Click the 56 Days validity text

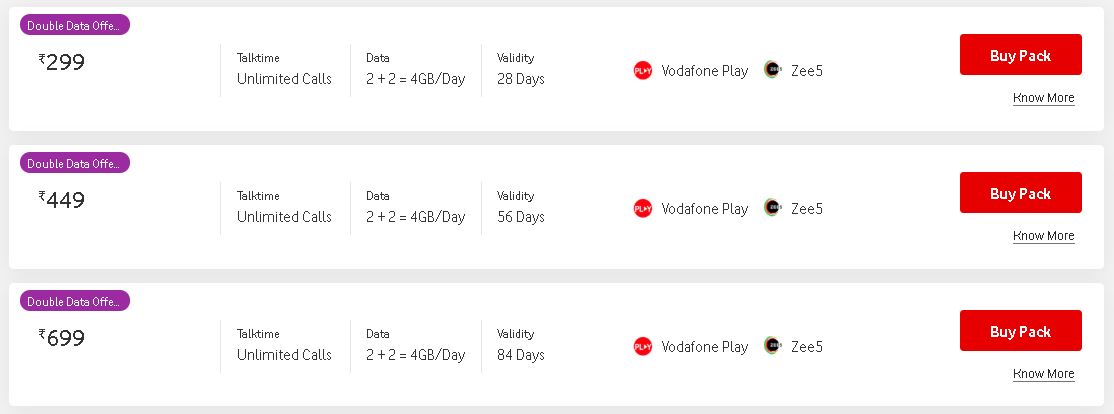[x=520, y=217]
